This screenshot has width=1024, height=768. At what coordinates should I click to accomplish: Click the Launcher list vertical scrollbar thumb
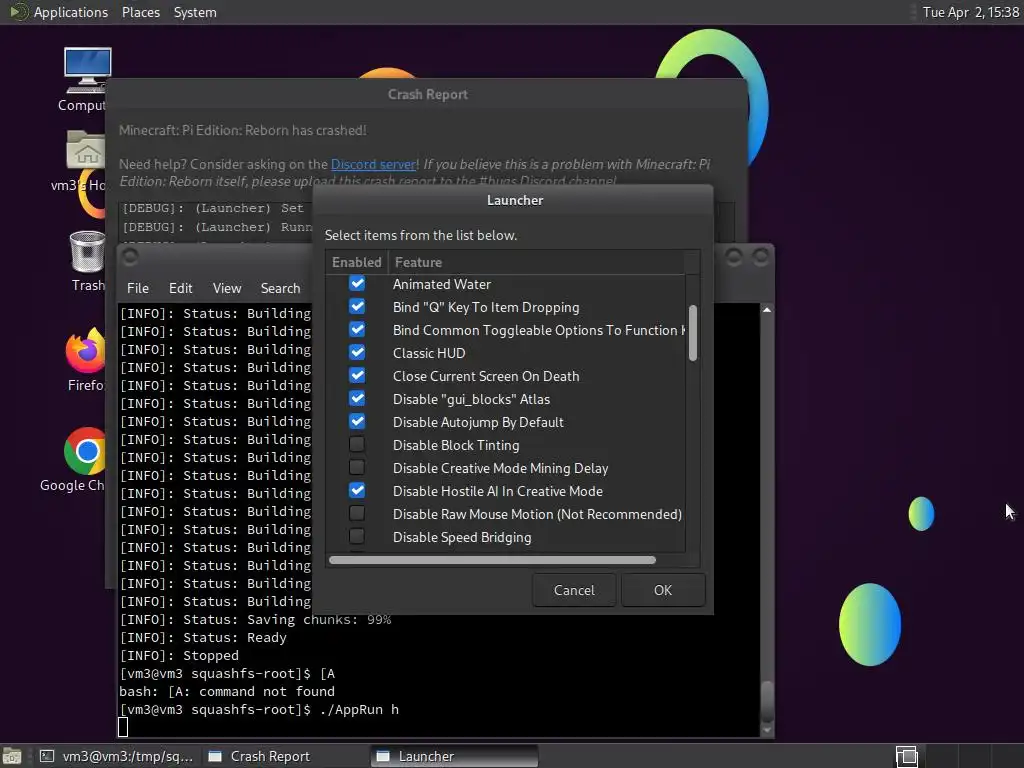[x=693, y=333]
